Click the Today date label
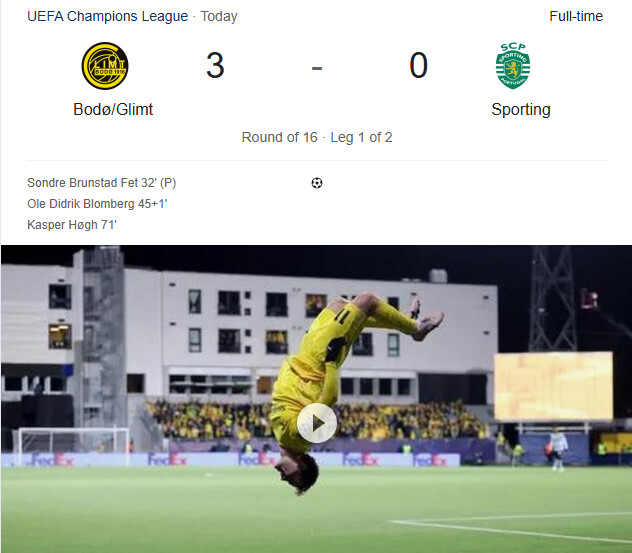 click(219, 16)
